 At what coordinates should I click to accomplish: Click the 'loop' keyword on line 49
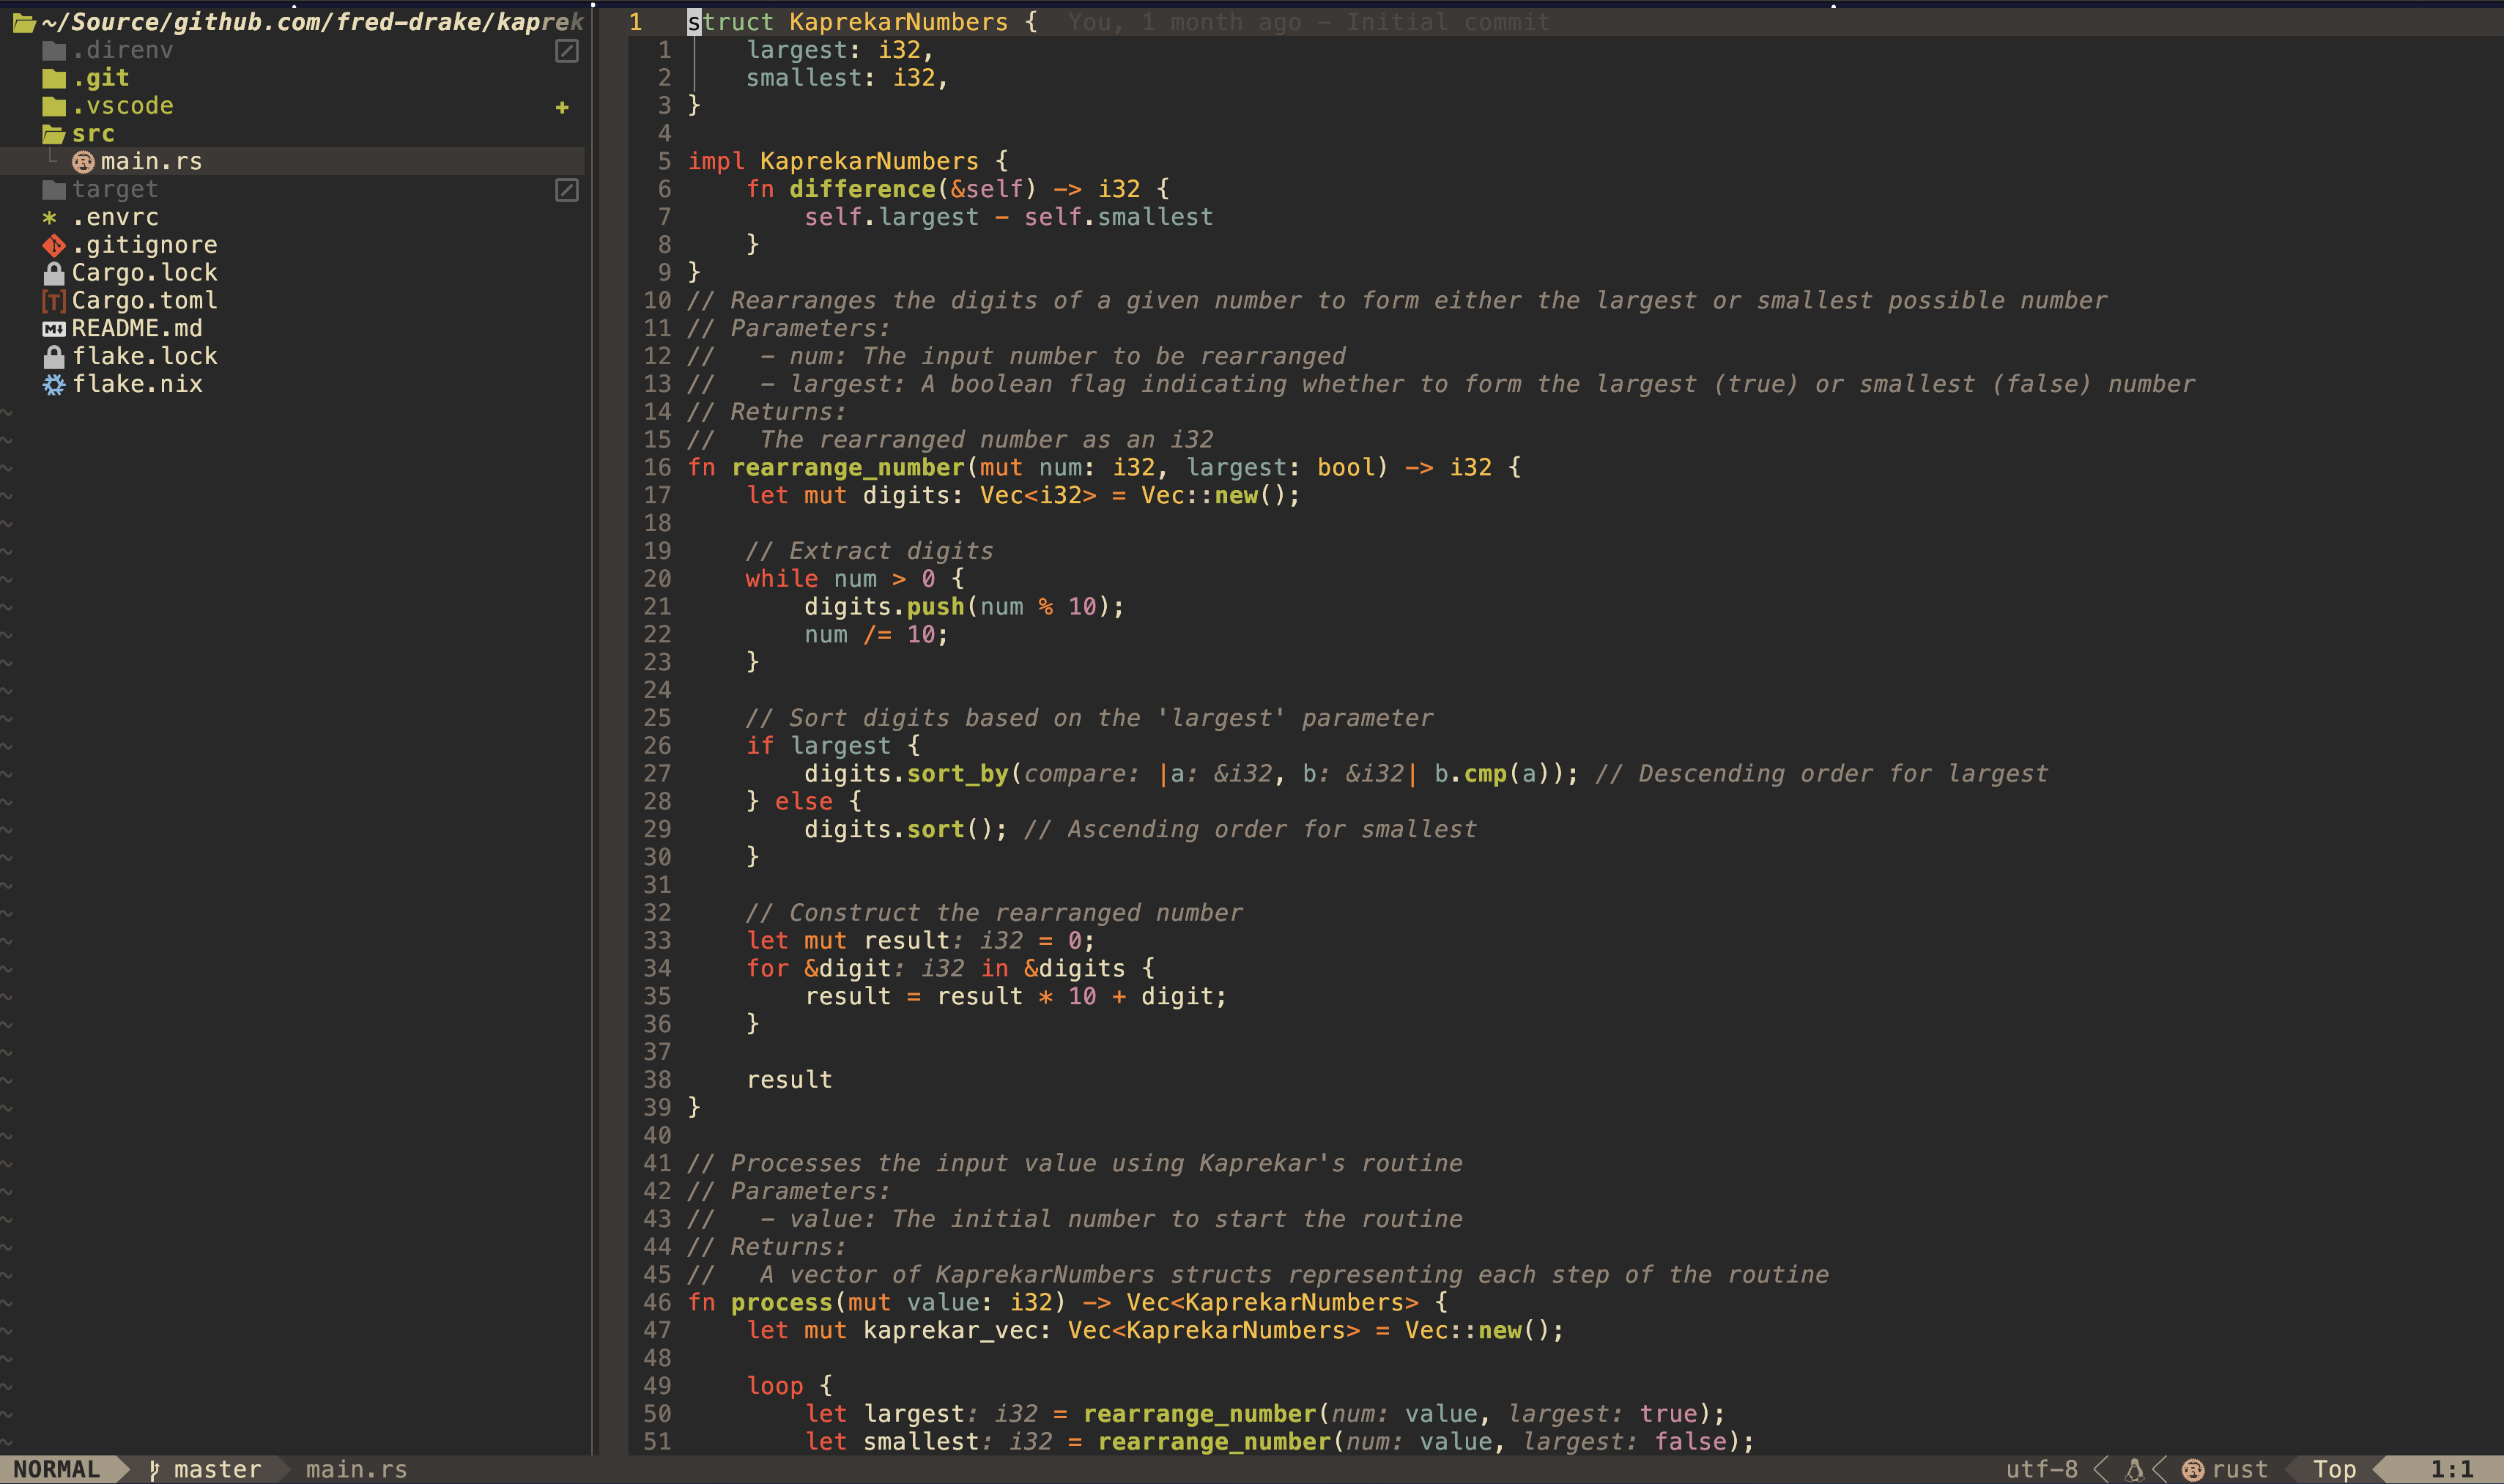click(x=775, y=1386)
